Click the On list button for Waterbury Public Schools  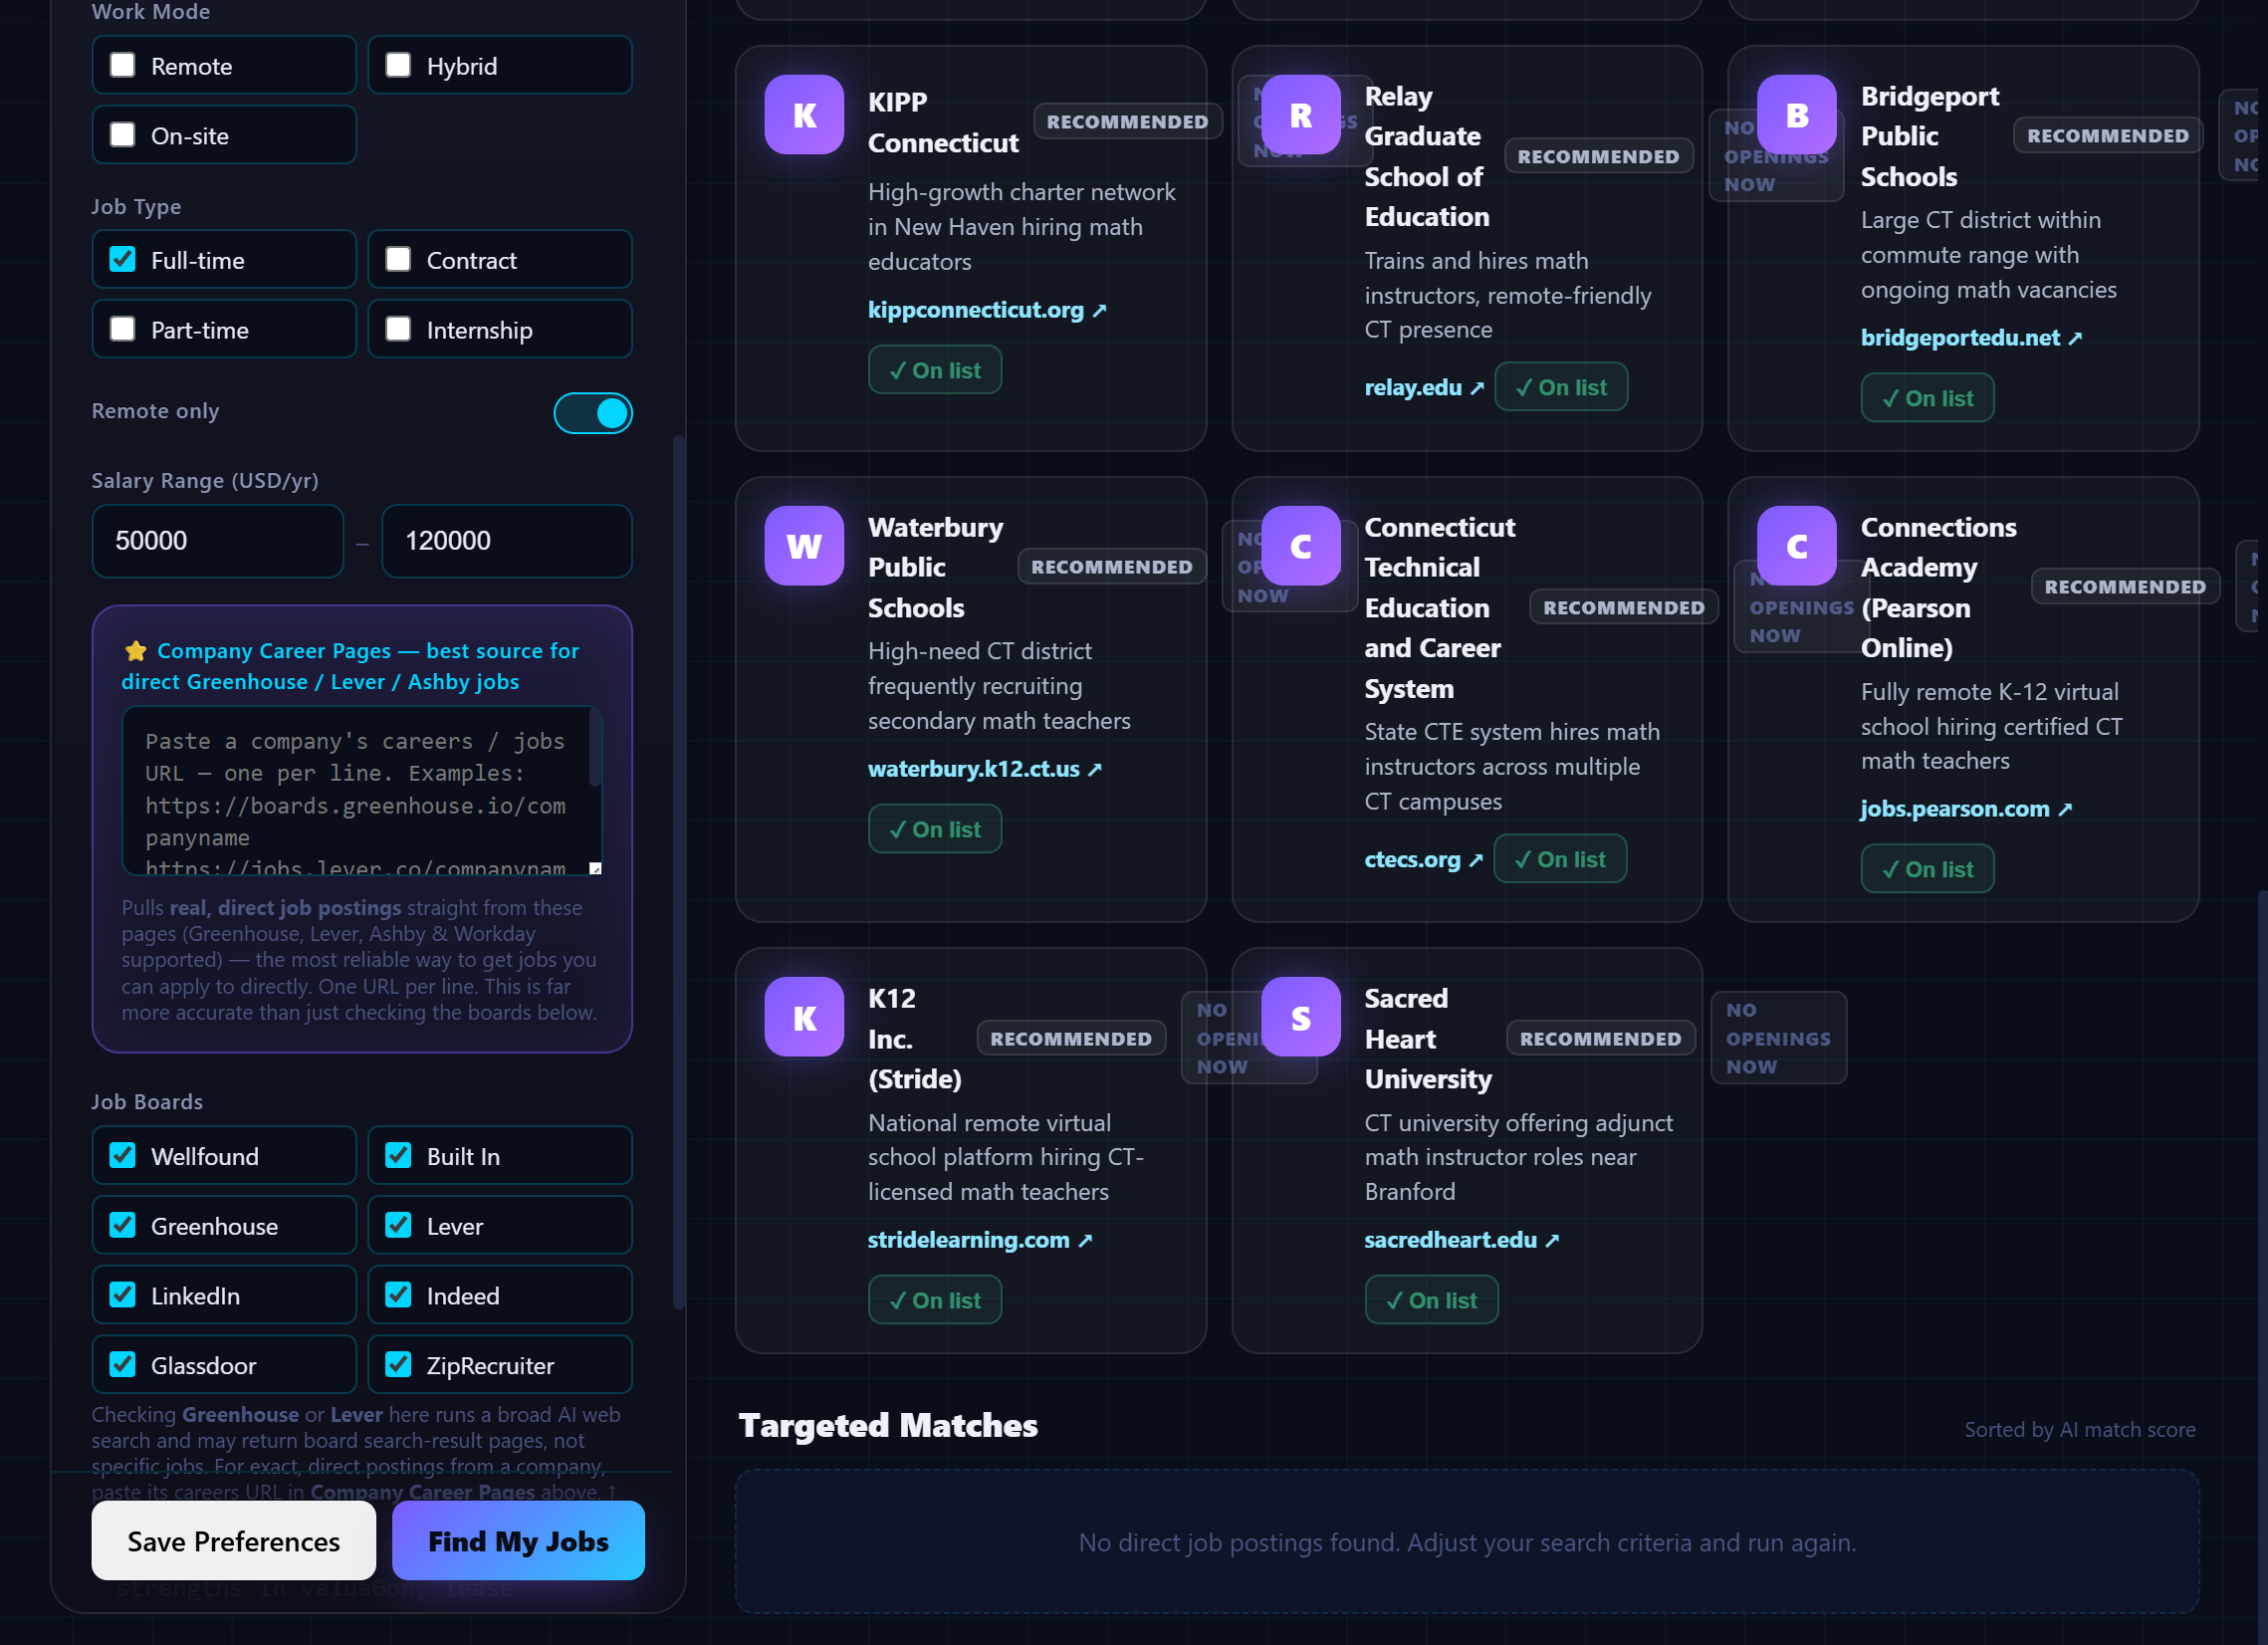tap(934, 829)
